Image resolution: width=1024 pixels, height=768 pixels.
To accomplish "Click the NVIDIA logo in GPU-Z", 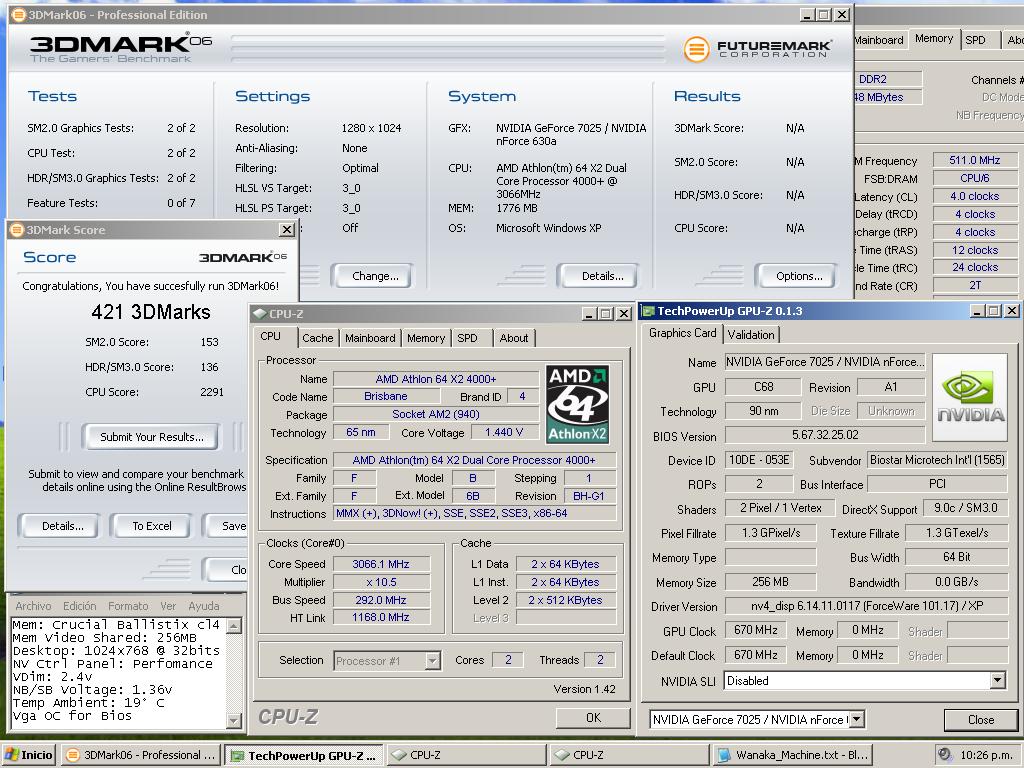I will pos(970,397).
